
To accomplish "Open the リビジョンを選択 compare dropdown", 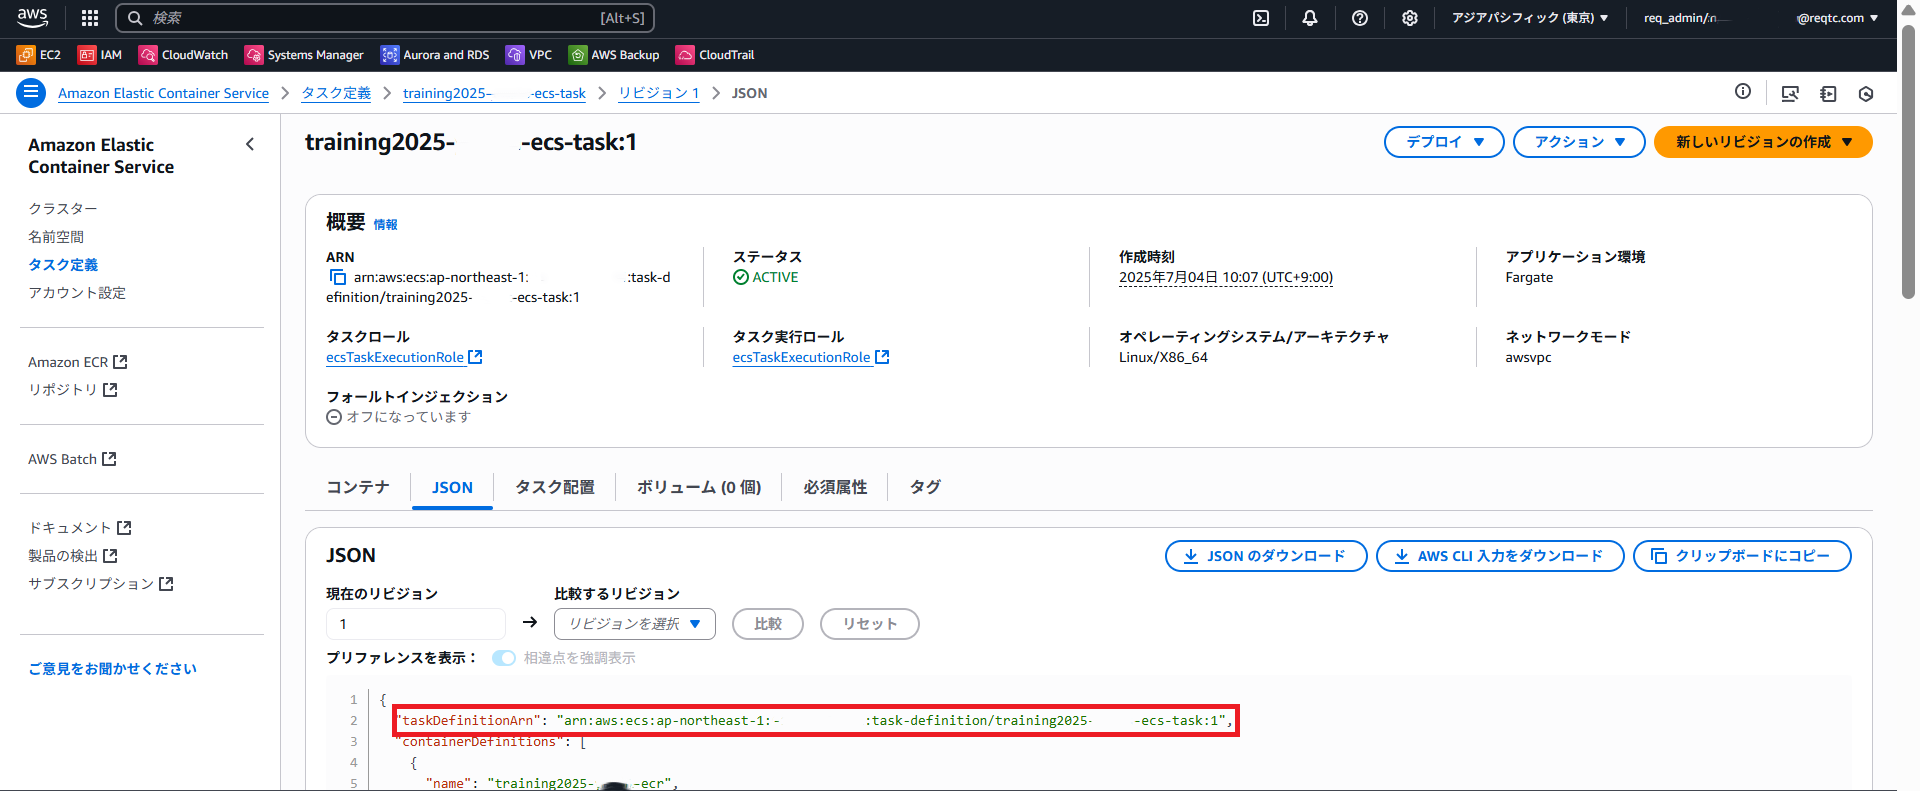I will pyautogui.click(x=635, y=623).
